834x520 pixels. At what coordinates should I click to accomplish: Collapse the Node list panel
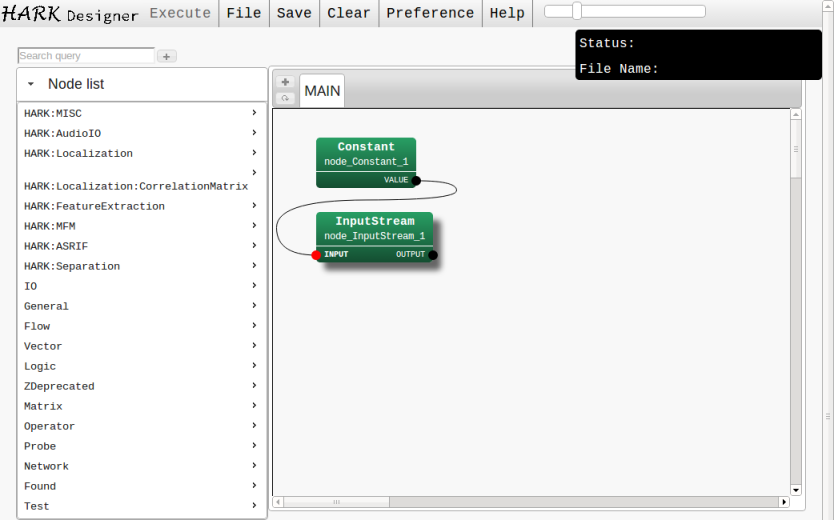pos(31,85)
